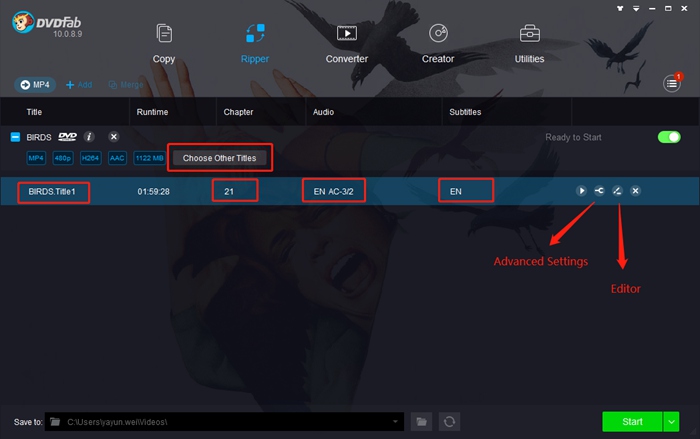700x439 pixels.
Task: Click the info icon next to BIRDS
Action: (x=89, y=137)
